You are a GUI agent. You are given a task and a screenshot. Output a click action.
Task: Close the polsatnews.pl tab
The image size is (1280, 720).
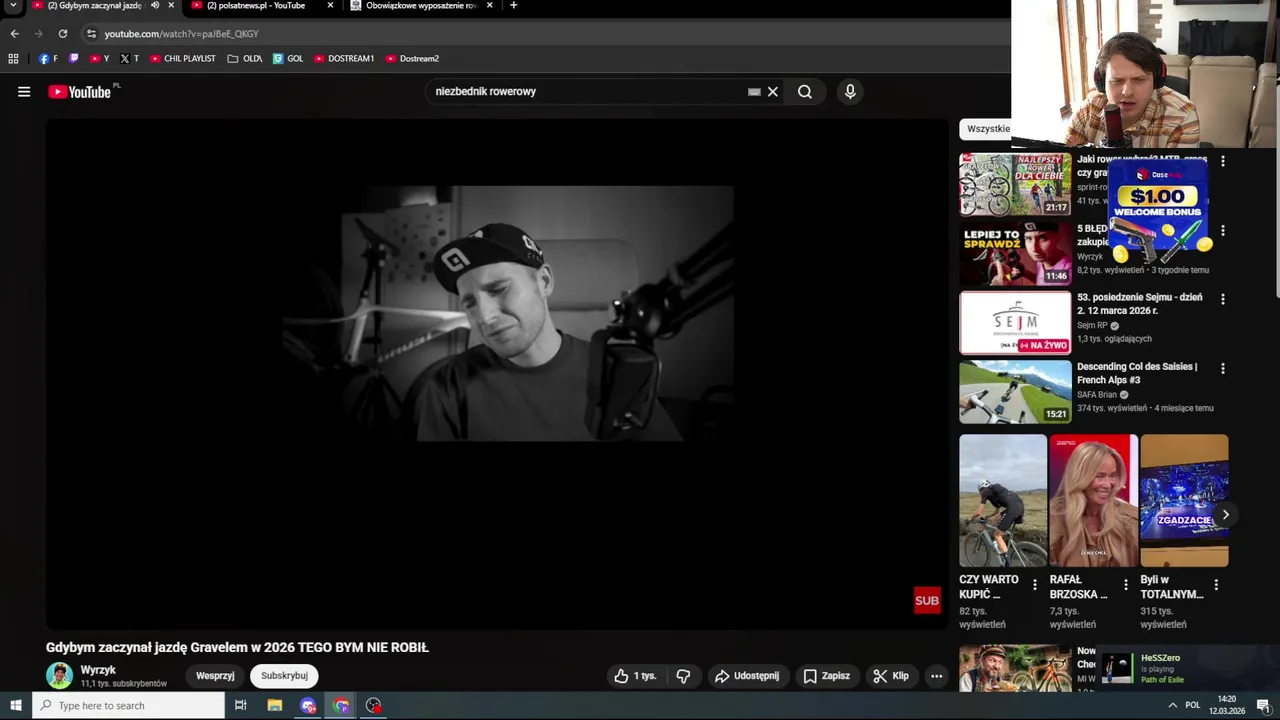coord(330,5)
